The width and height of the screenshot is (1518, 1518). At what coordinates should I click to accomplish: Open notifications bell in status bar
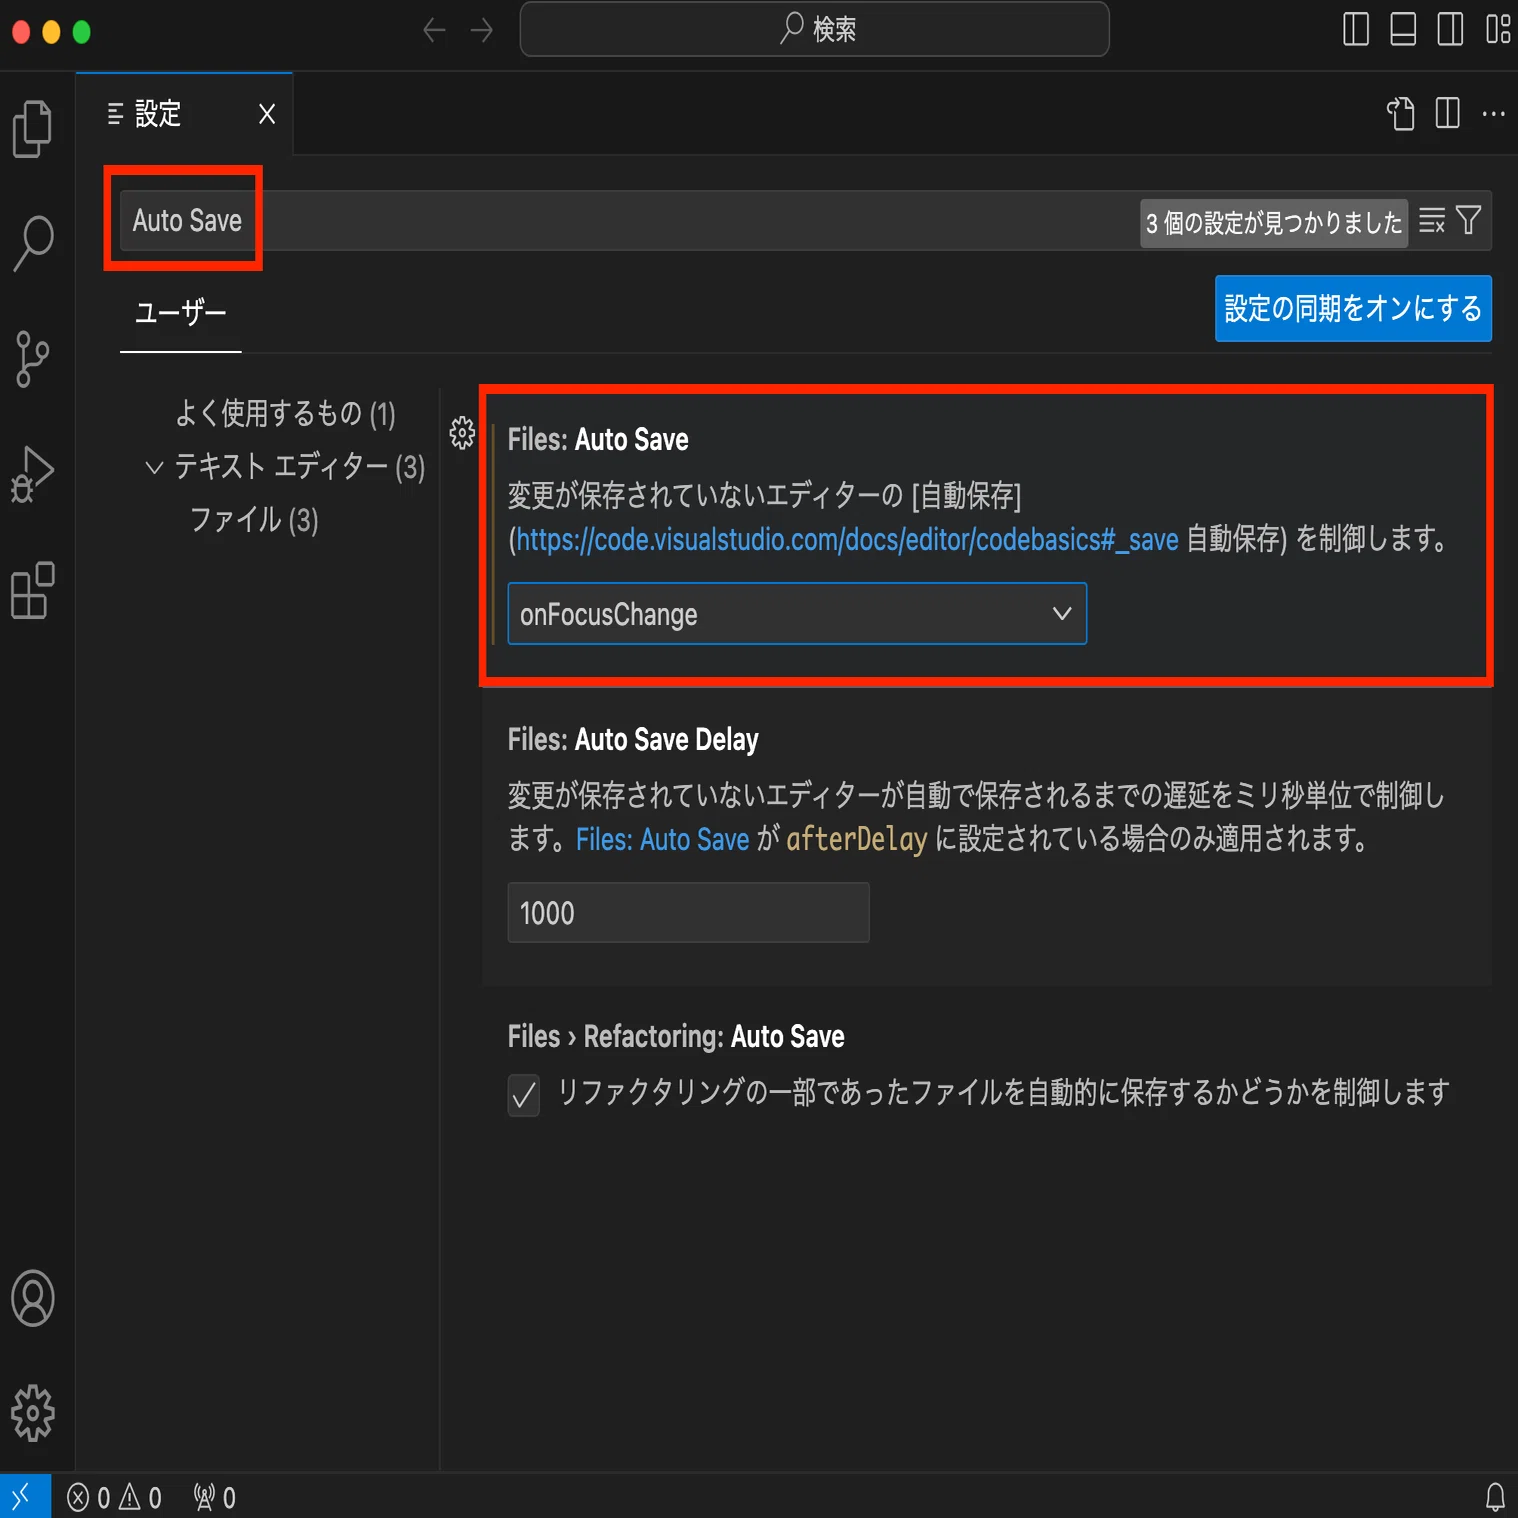1495,1497
